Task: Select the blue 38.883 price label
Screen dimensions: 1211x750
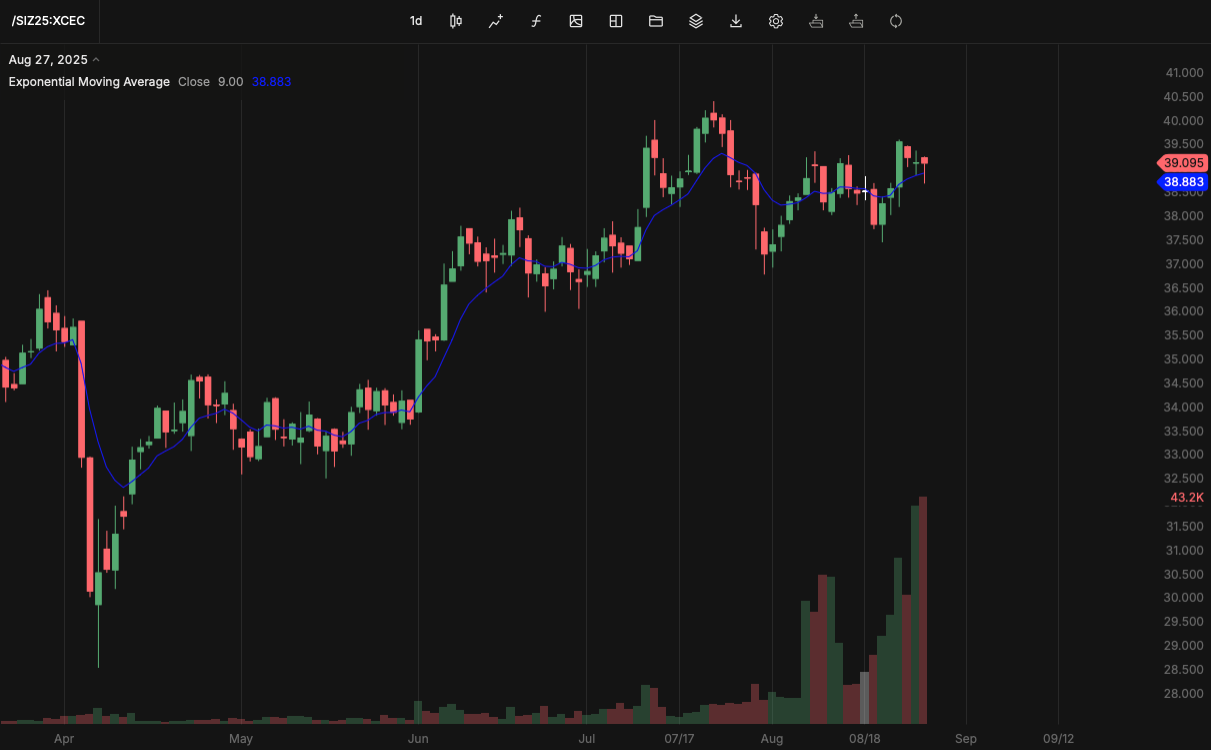Action: click(x=1183, y=182)
